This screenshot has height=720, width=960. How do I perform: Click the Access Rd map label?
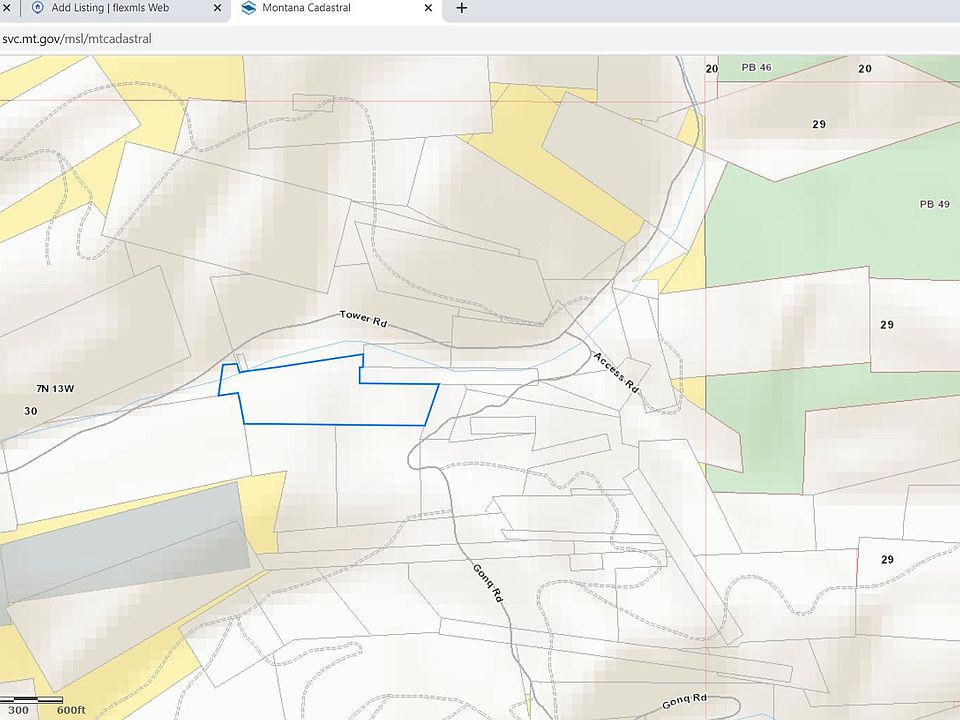(x=614, y=371)
